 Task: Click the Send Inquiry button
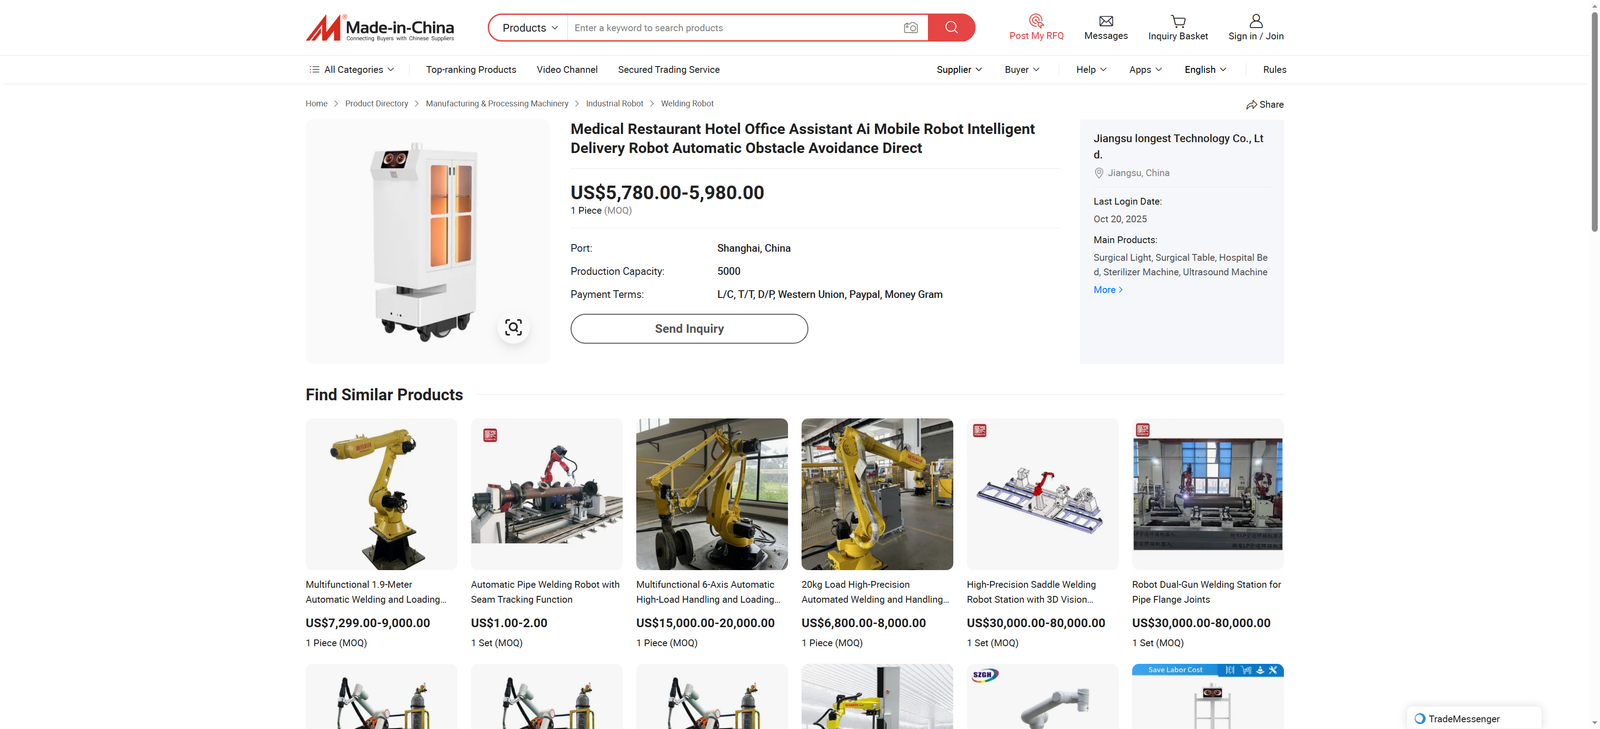pyautogui.click(x=689, y=329)
